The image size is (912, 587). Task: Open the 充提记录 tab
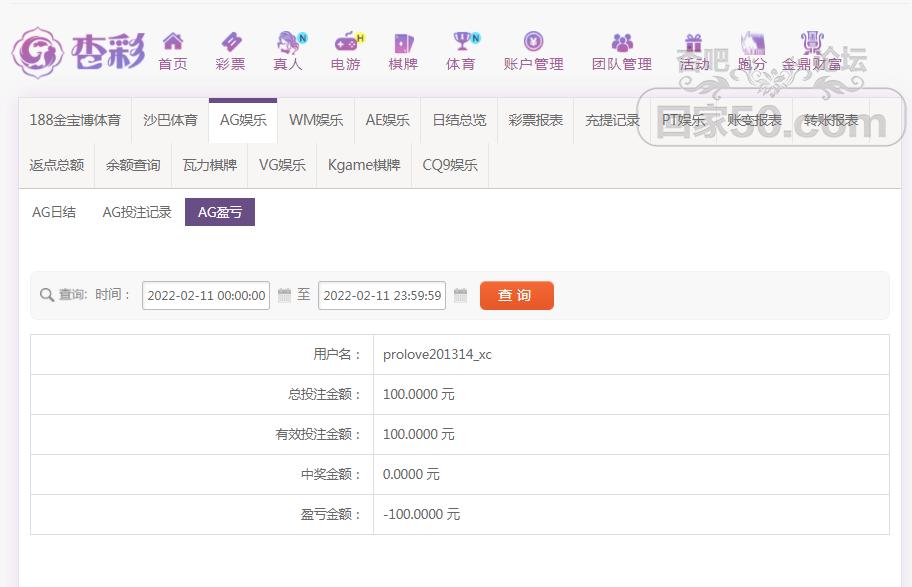(x=612, y=120)
